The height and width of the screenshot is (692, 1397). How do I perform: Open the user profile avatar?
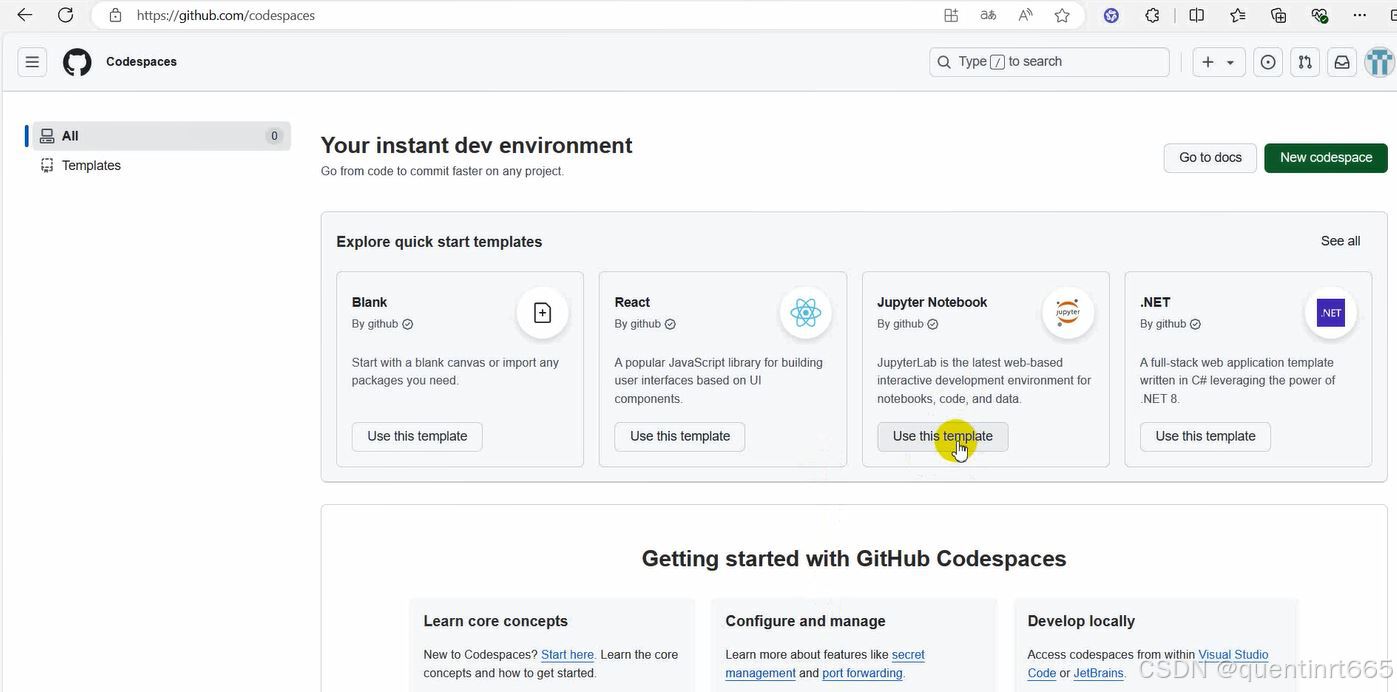[1380, 62]
